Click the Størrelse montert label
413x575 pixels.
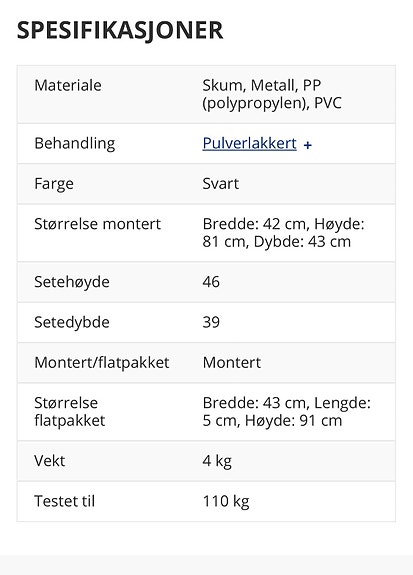(98, 224)
